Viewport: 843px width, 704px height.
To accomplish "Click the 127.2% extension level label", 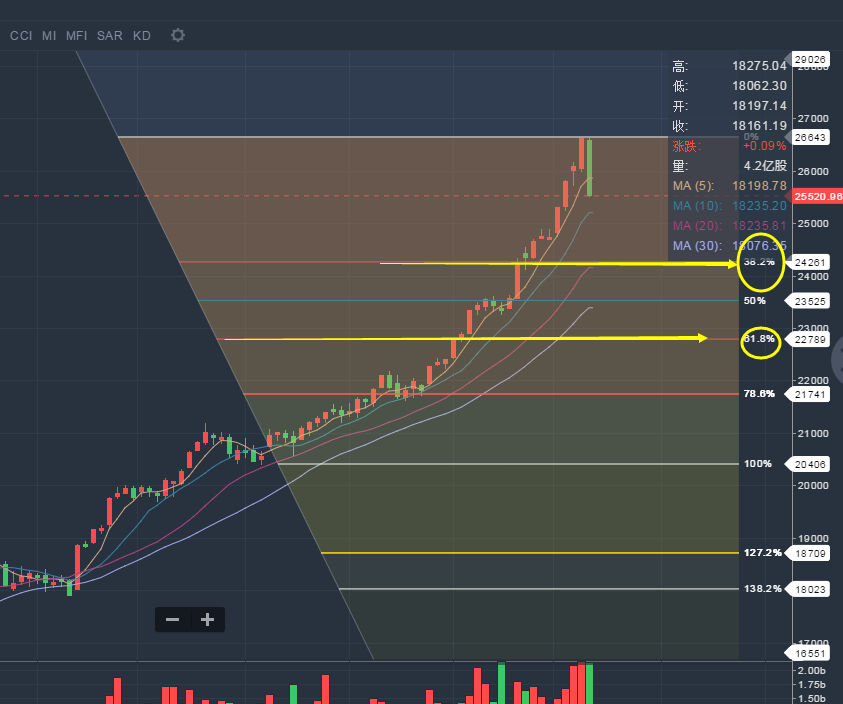I will pos(762,553).
